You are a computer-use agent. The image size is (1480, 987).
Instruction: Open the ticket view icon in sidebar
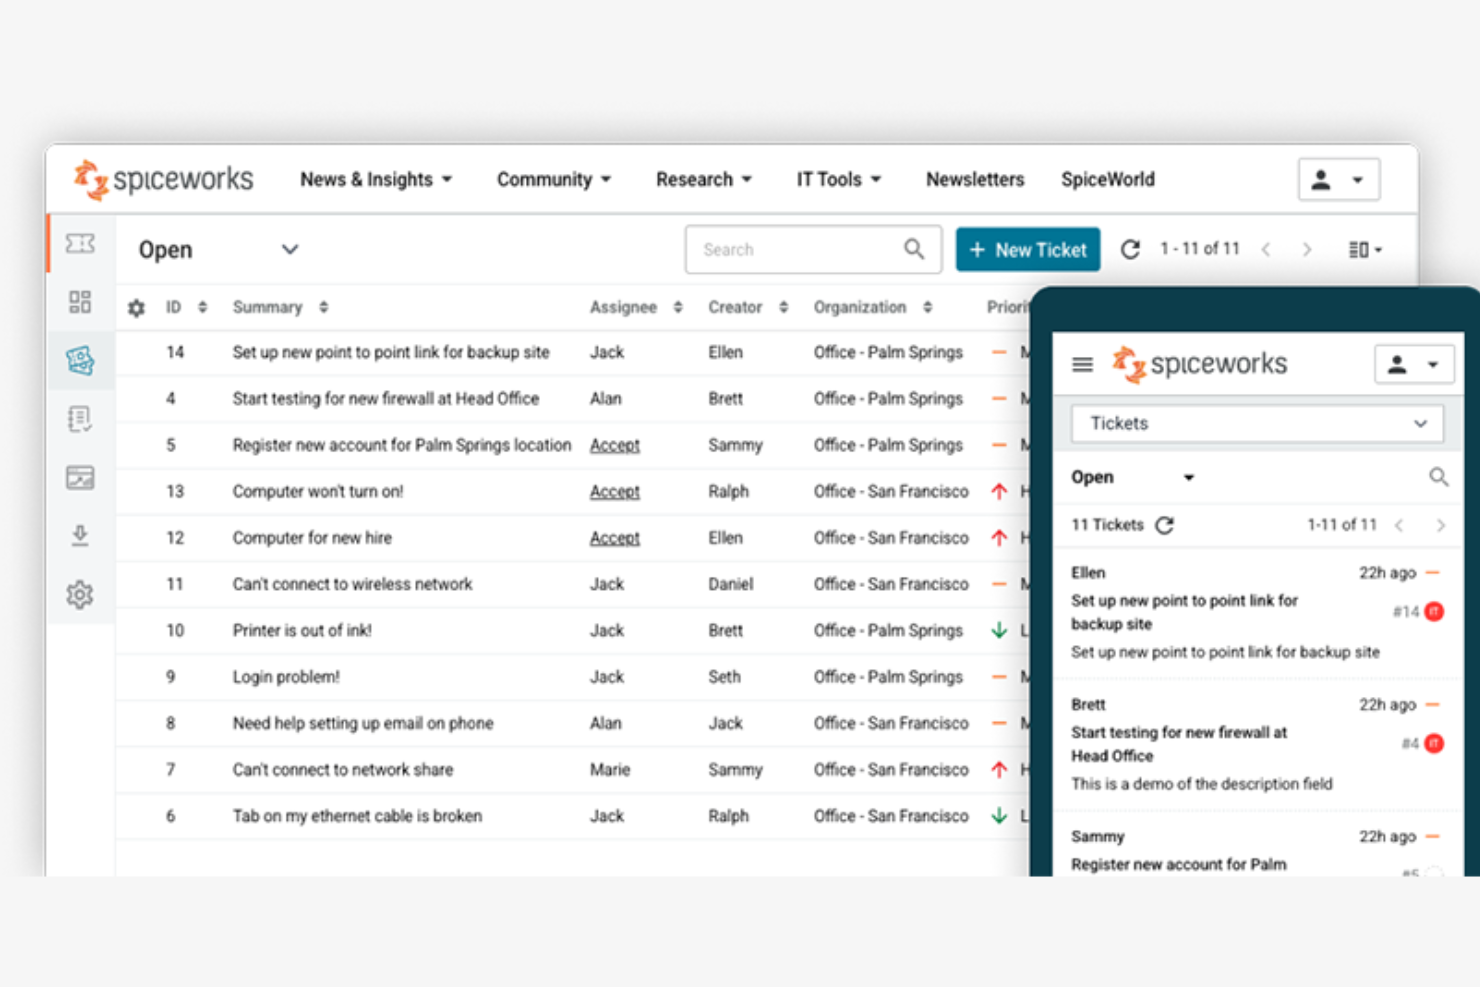(80, 243)
